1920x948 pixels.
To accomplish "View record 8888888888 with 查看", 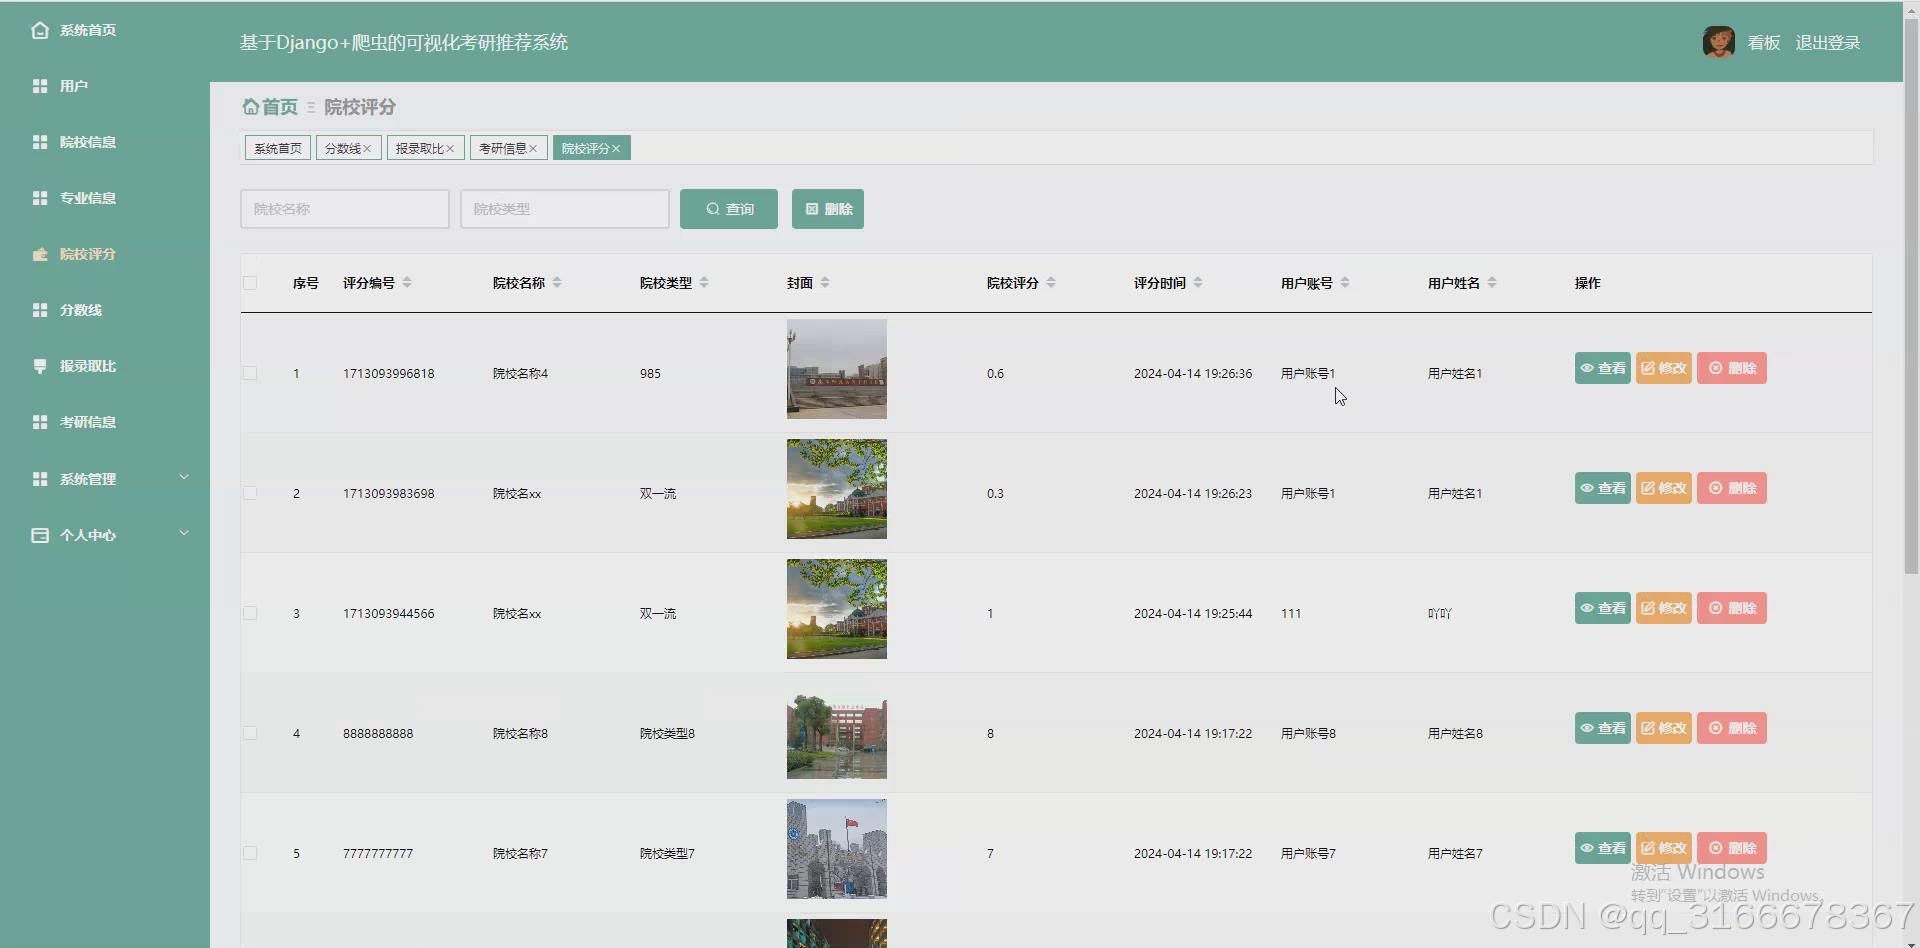I will tap(1603, 728).
